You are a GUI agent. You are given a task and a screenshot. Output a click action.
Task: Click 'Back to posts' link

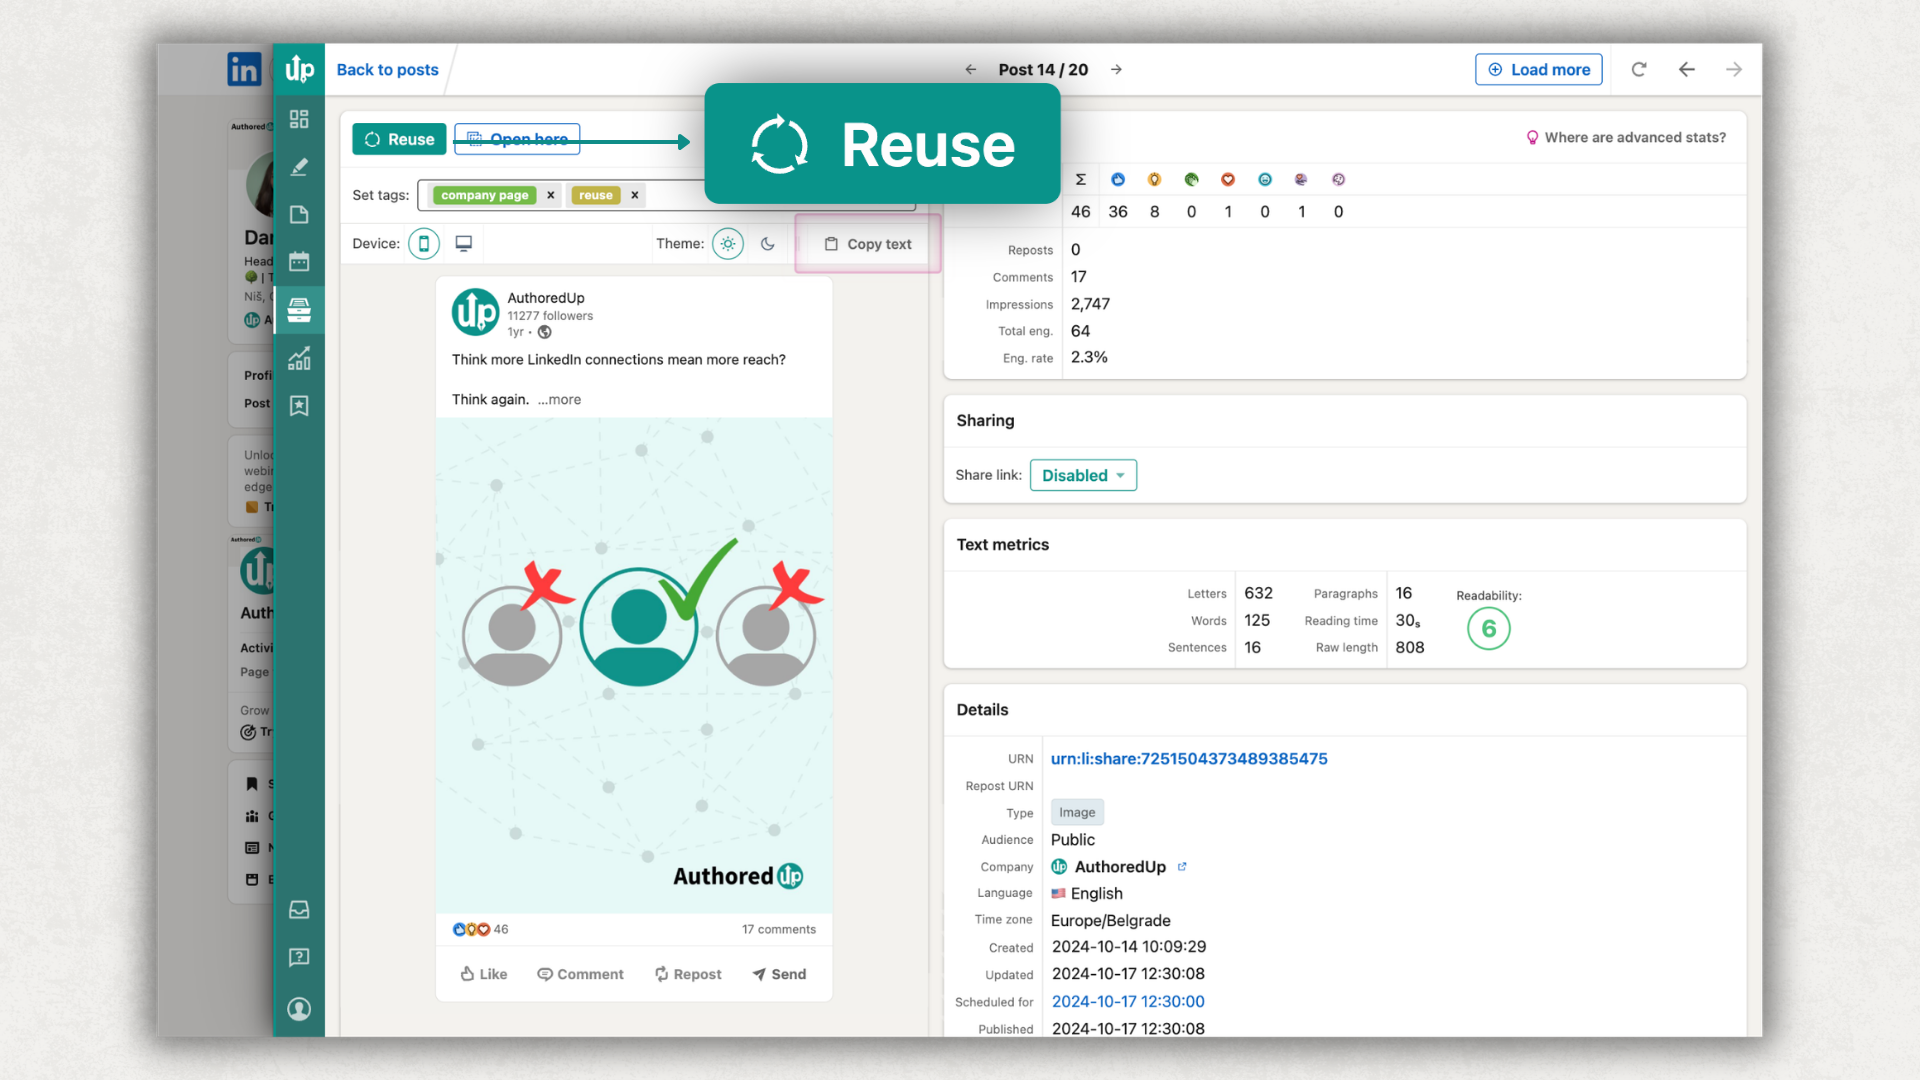(388, 70)
